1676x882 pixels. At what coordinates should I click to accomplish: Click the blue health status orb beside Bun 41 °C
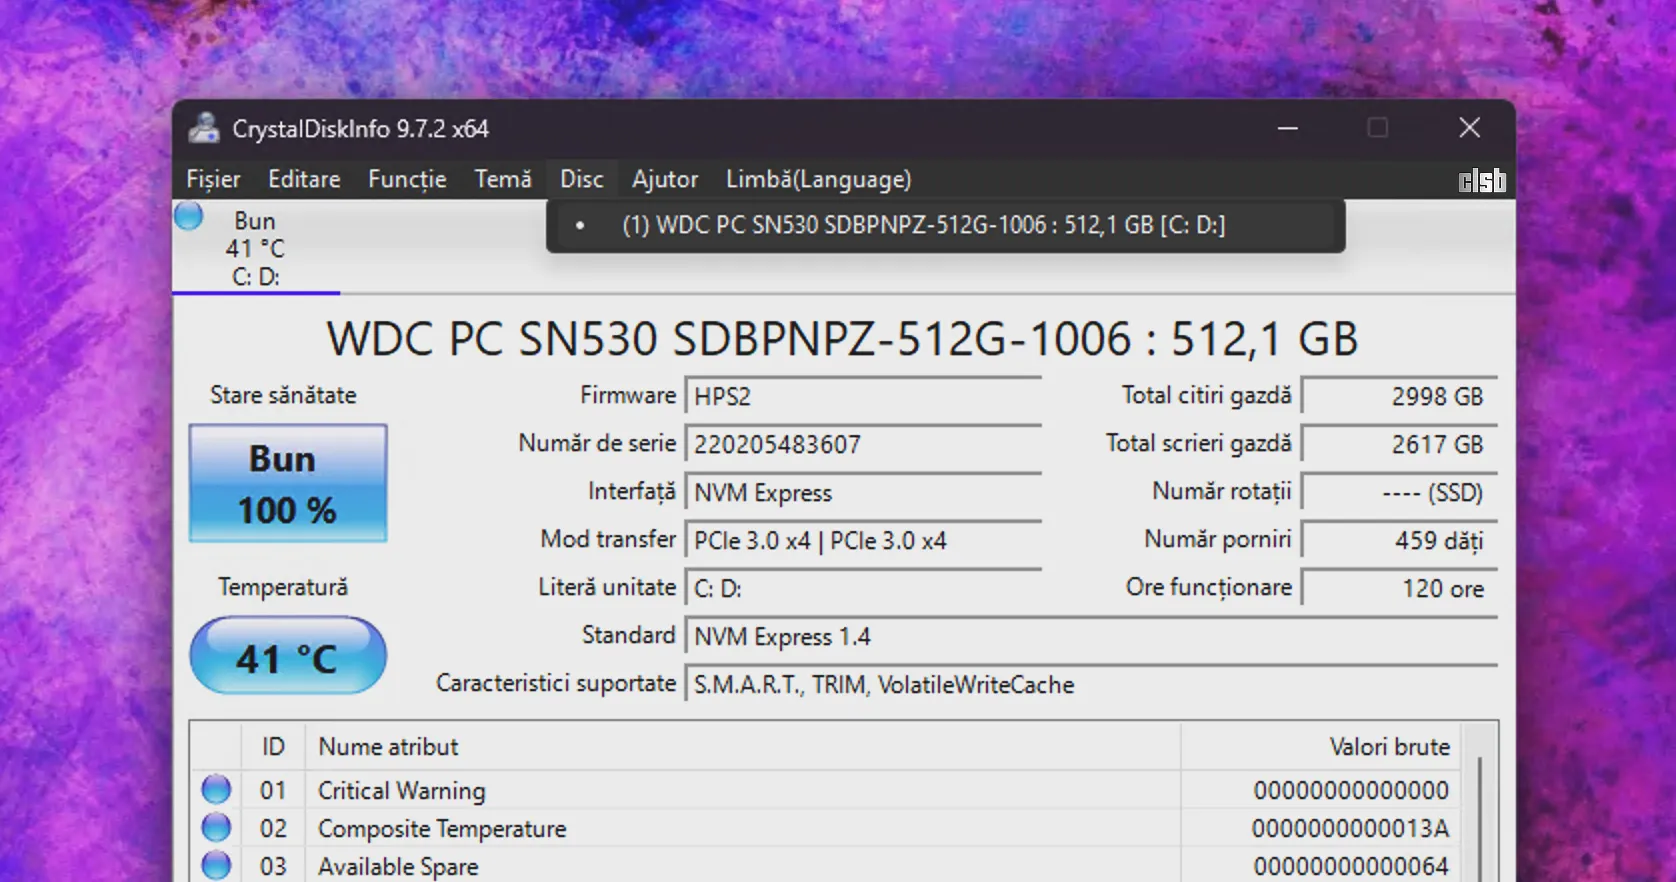point(188,215)
